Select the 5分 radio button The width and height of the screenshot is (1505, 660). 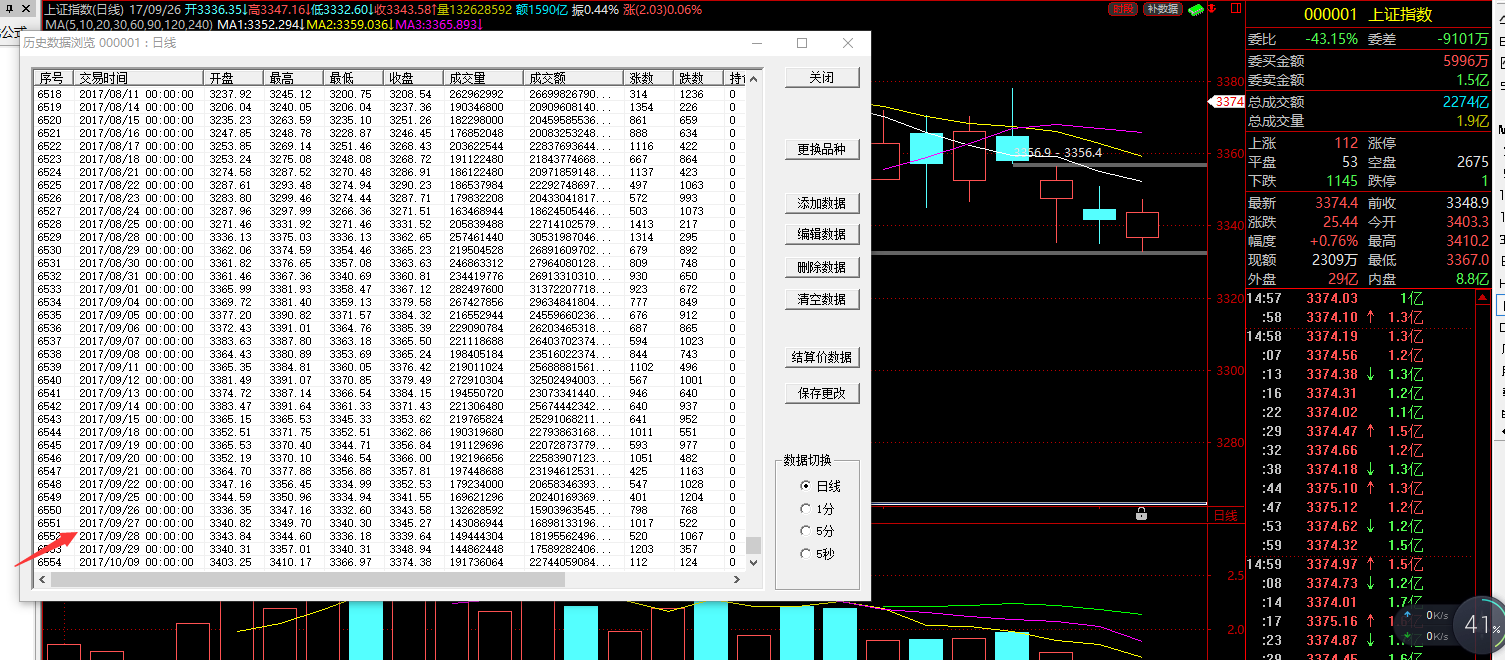pos(817,531)
